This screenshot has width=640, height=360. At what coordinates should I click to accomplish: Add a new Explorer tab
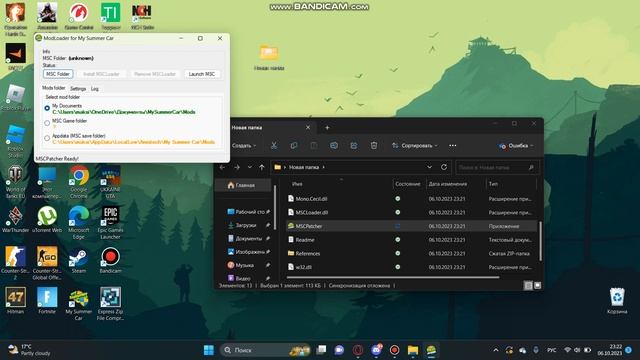[x=327, y=128]
